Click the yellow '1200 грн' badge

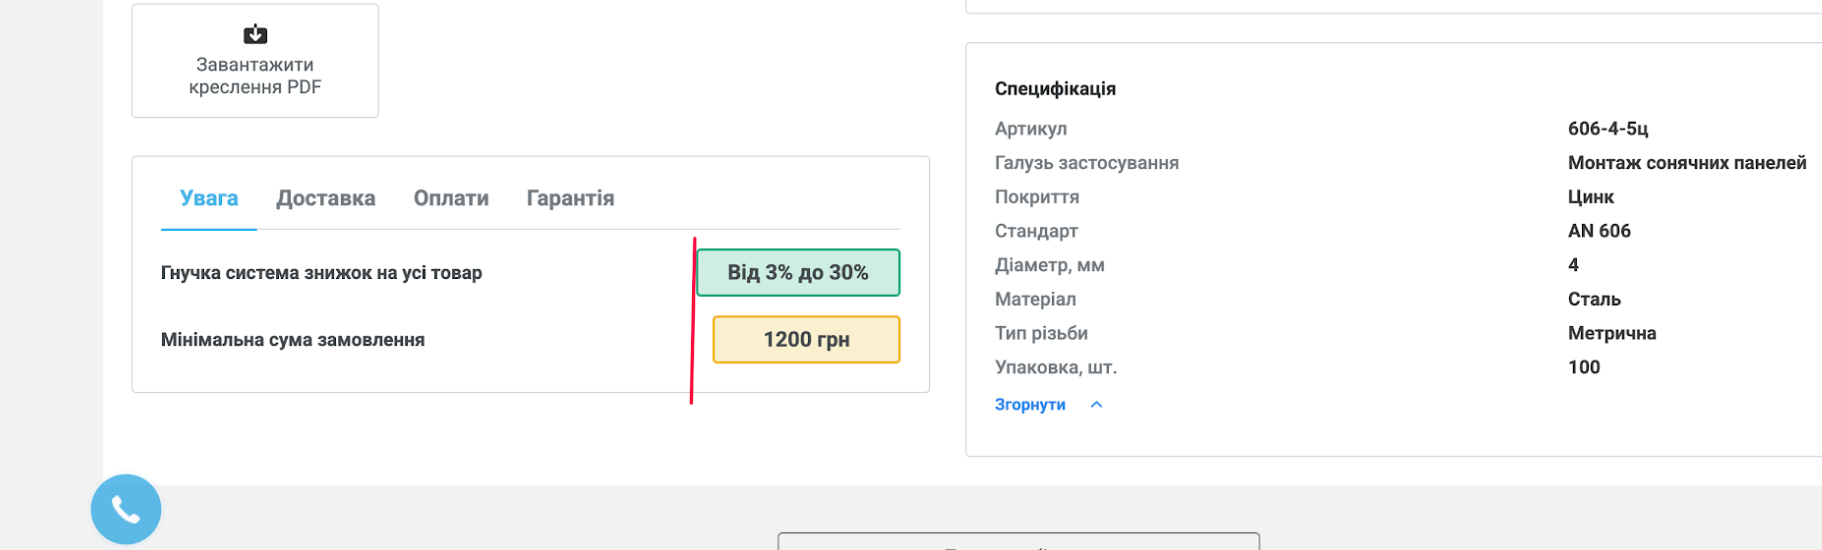coord(806,340)
